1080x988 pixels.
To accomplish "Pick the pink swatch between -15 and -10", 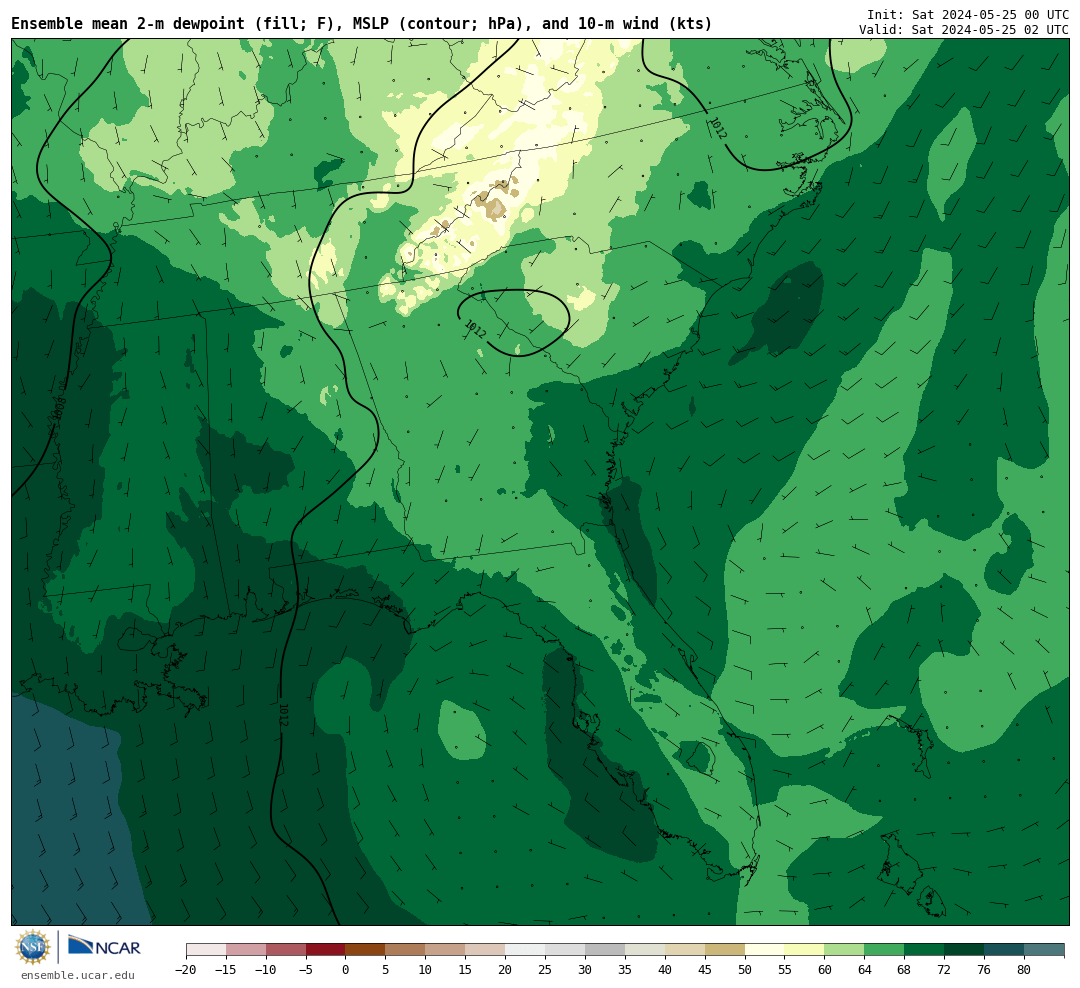I will coord(246,950).
